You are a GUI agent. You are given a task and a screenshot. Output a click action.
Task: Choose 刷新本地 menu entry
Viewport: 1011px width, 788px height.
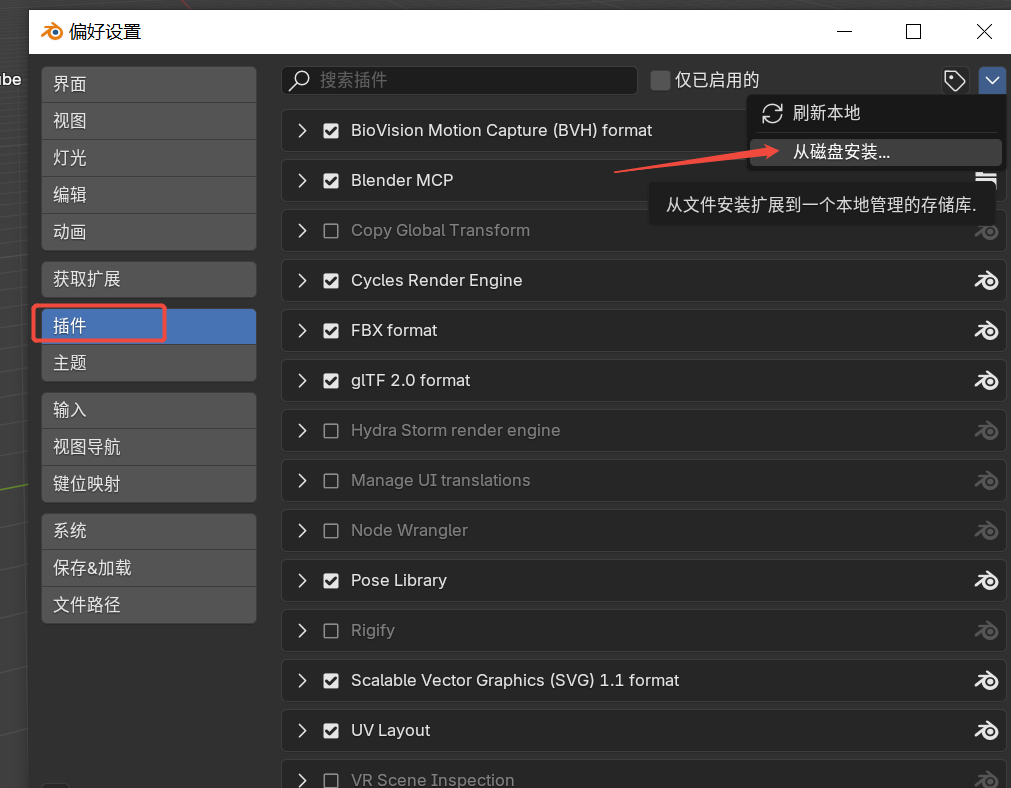tap(876, 113)
